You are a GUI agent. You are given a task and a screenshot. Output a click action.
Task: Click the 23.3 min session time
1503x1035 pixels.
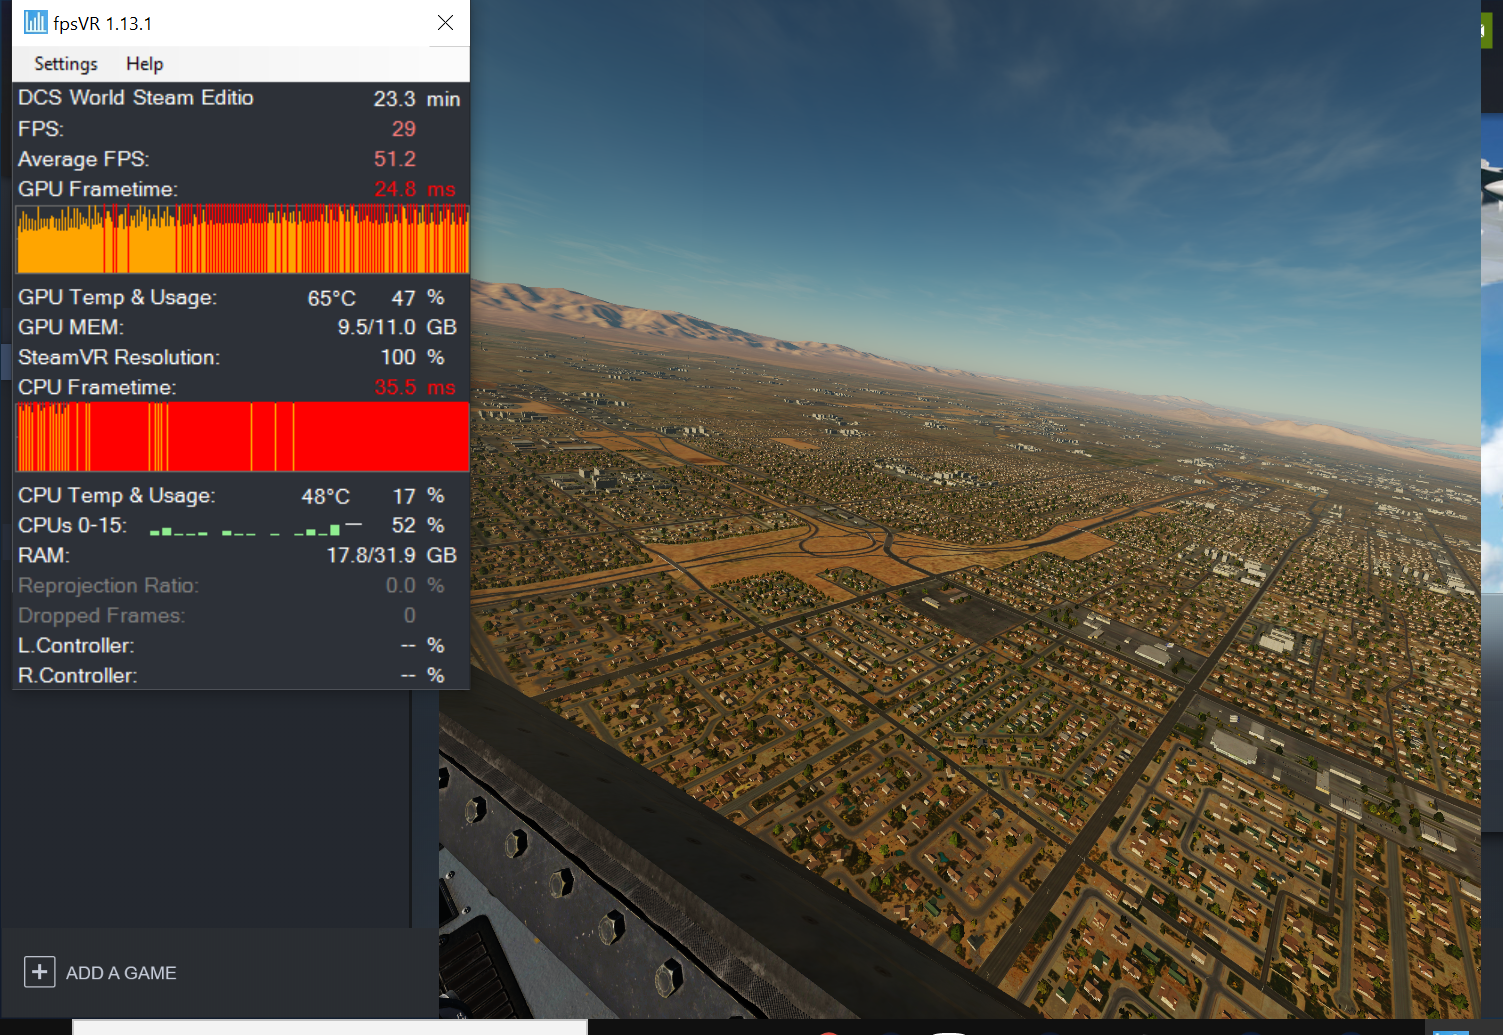pyautogui.click(x=417, y=99)
